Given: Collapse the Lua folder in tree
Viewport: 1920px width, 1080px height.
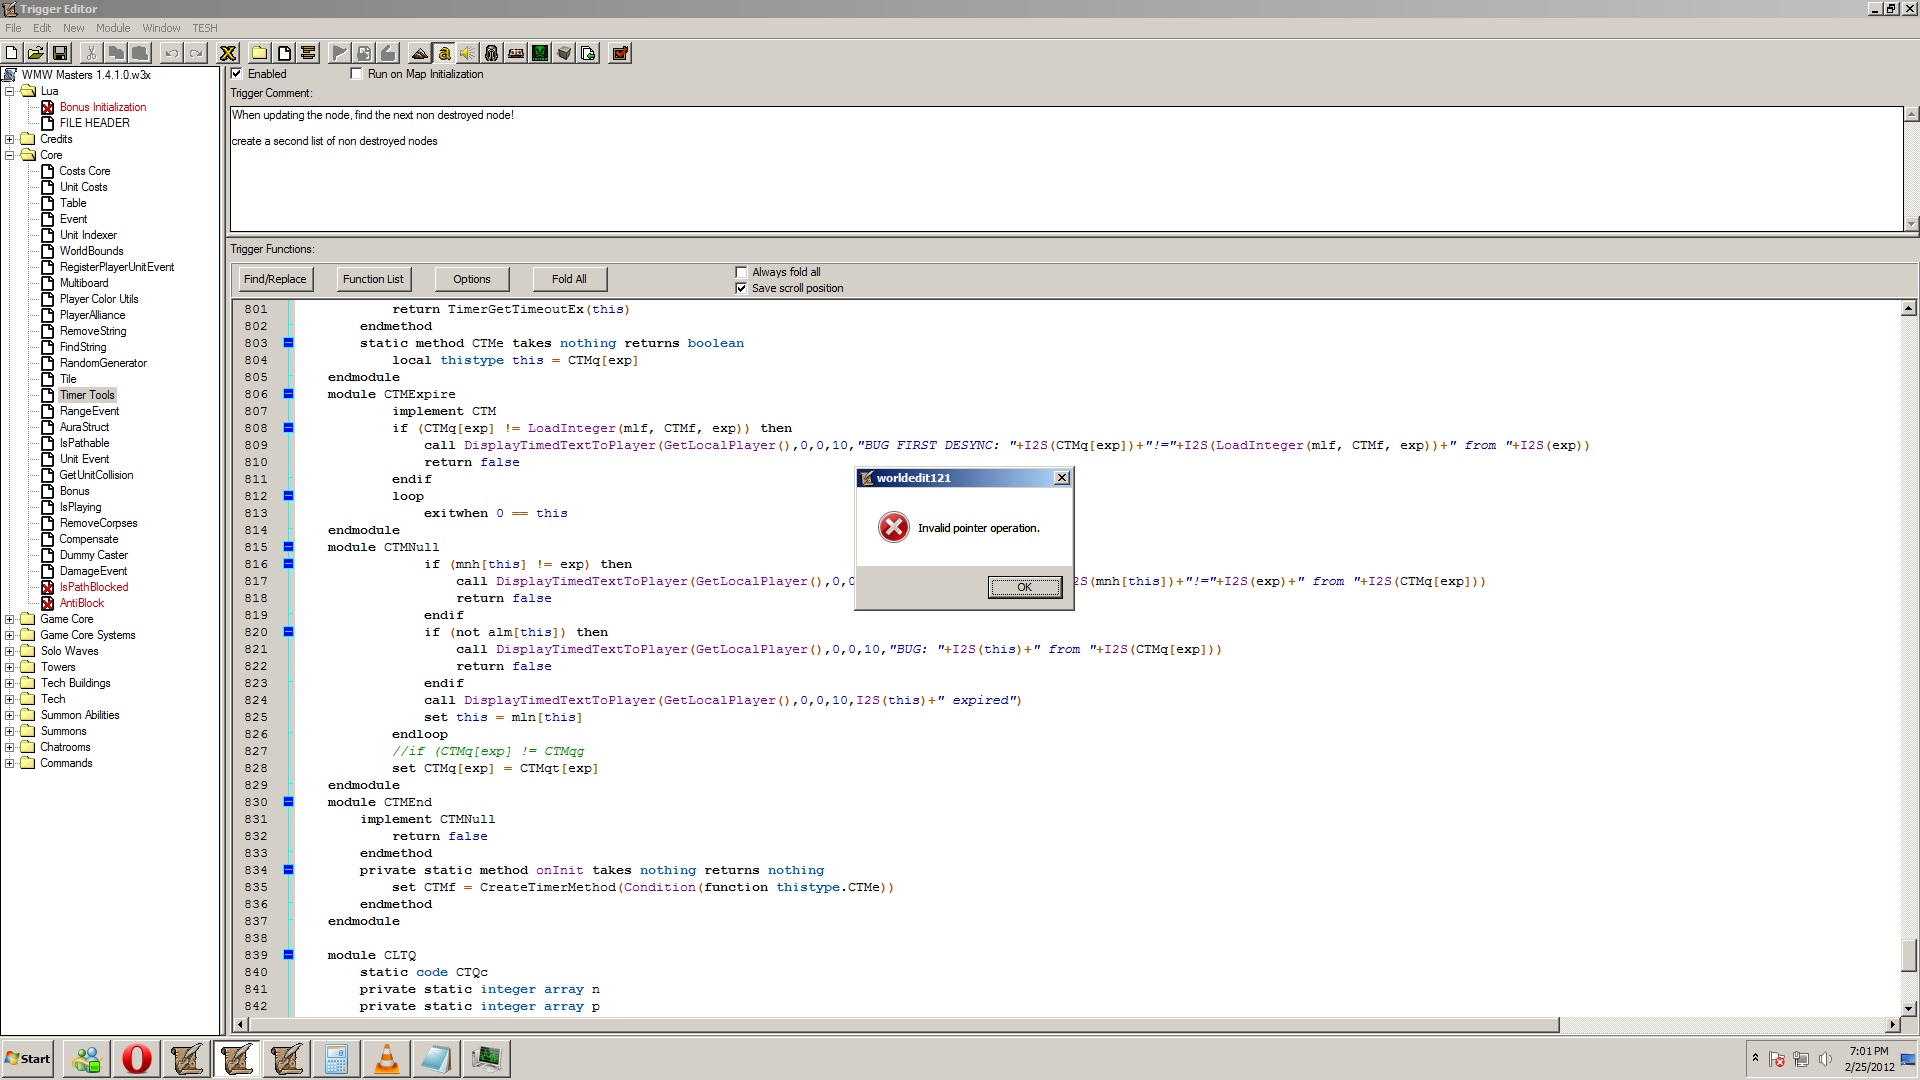Looking at the screenshot, I should [10, 91].
